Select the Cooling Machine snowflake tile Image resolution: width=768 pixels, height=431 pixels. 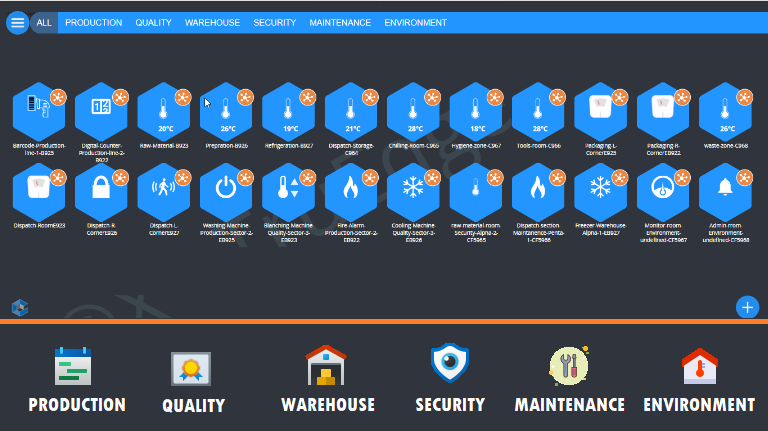point(413,192)
